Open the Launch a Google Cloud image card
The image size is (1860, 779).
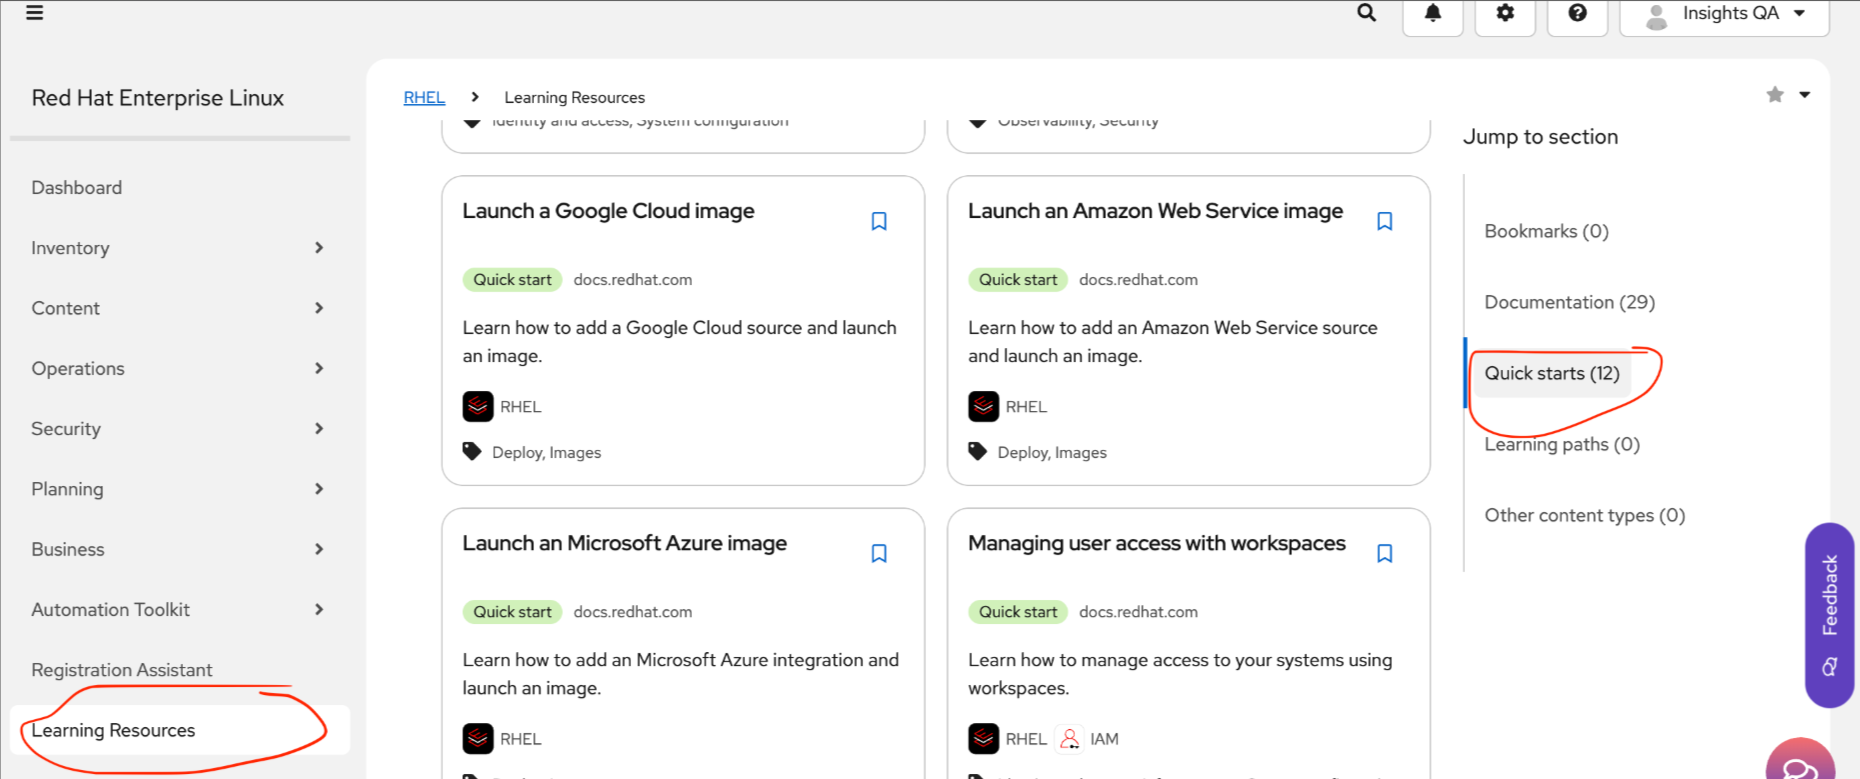(608, 211)
